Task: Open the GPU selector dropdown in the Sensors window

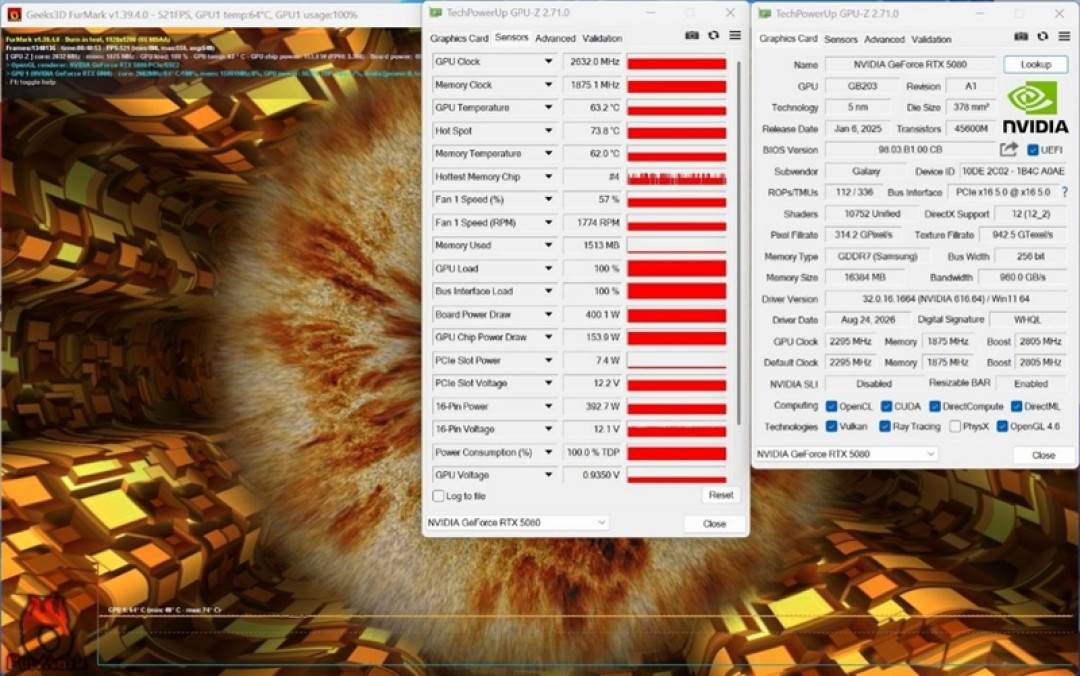Action: click(517, 522)
